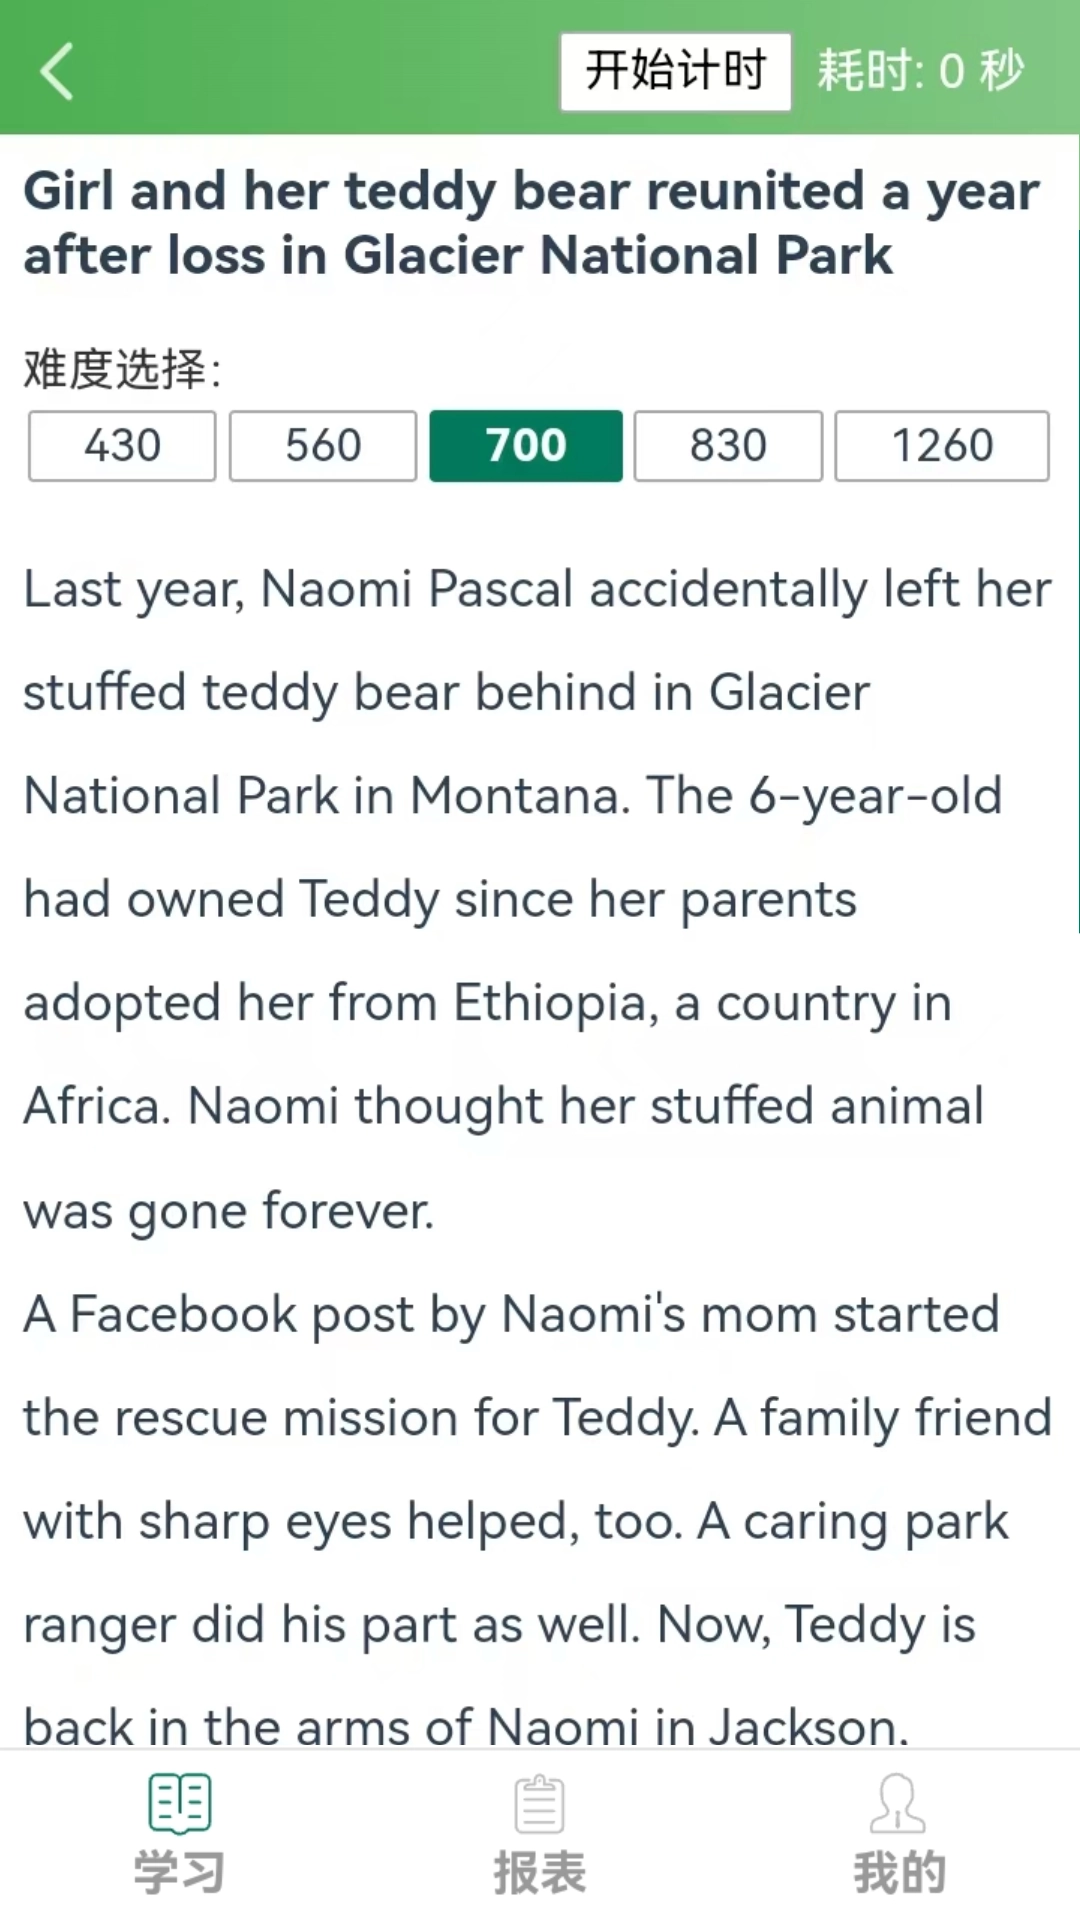
Task: Click the scrollbar on the right edge
Action: (x=1076, y=580)
